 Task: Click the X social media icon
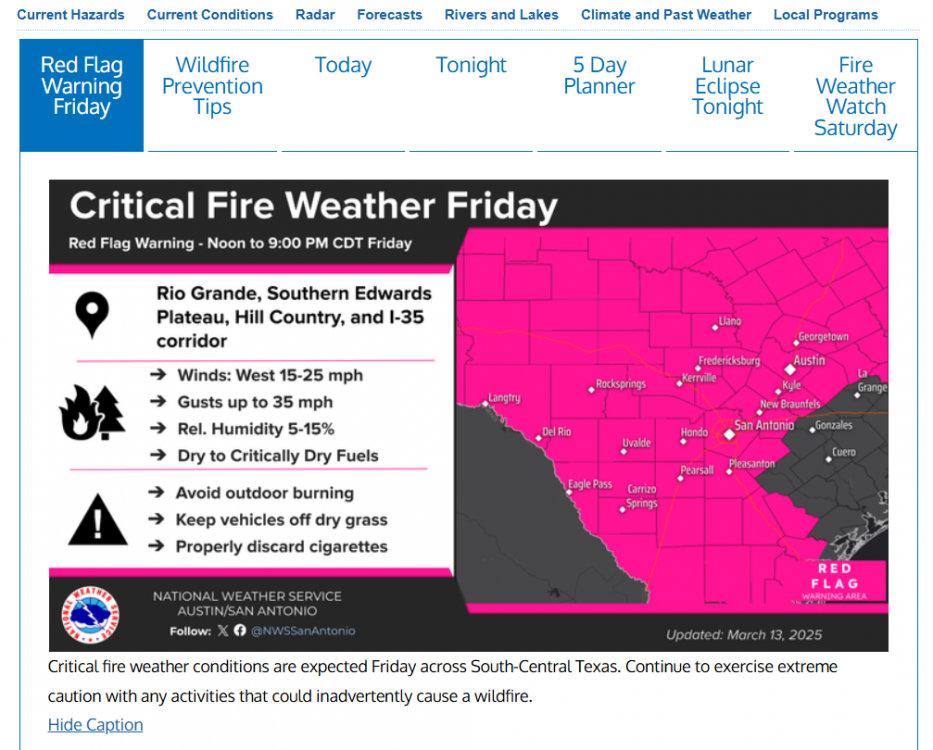[x=222, y=631]
